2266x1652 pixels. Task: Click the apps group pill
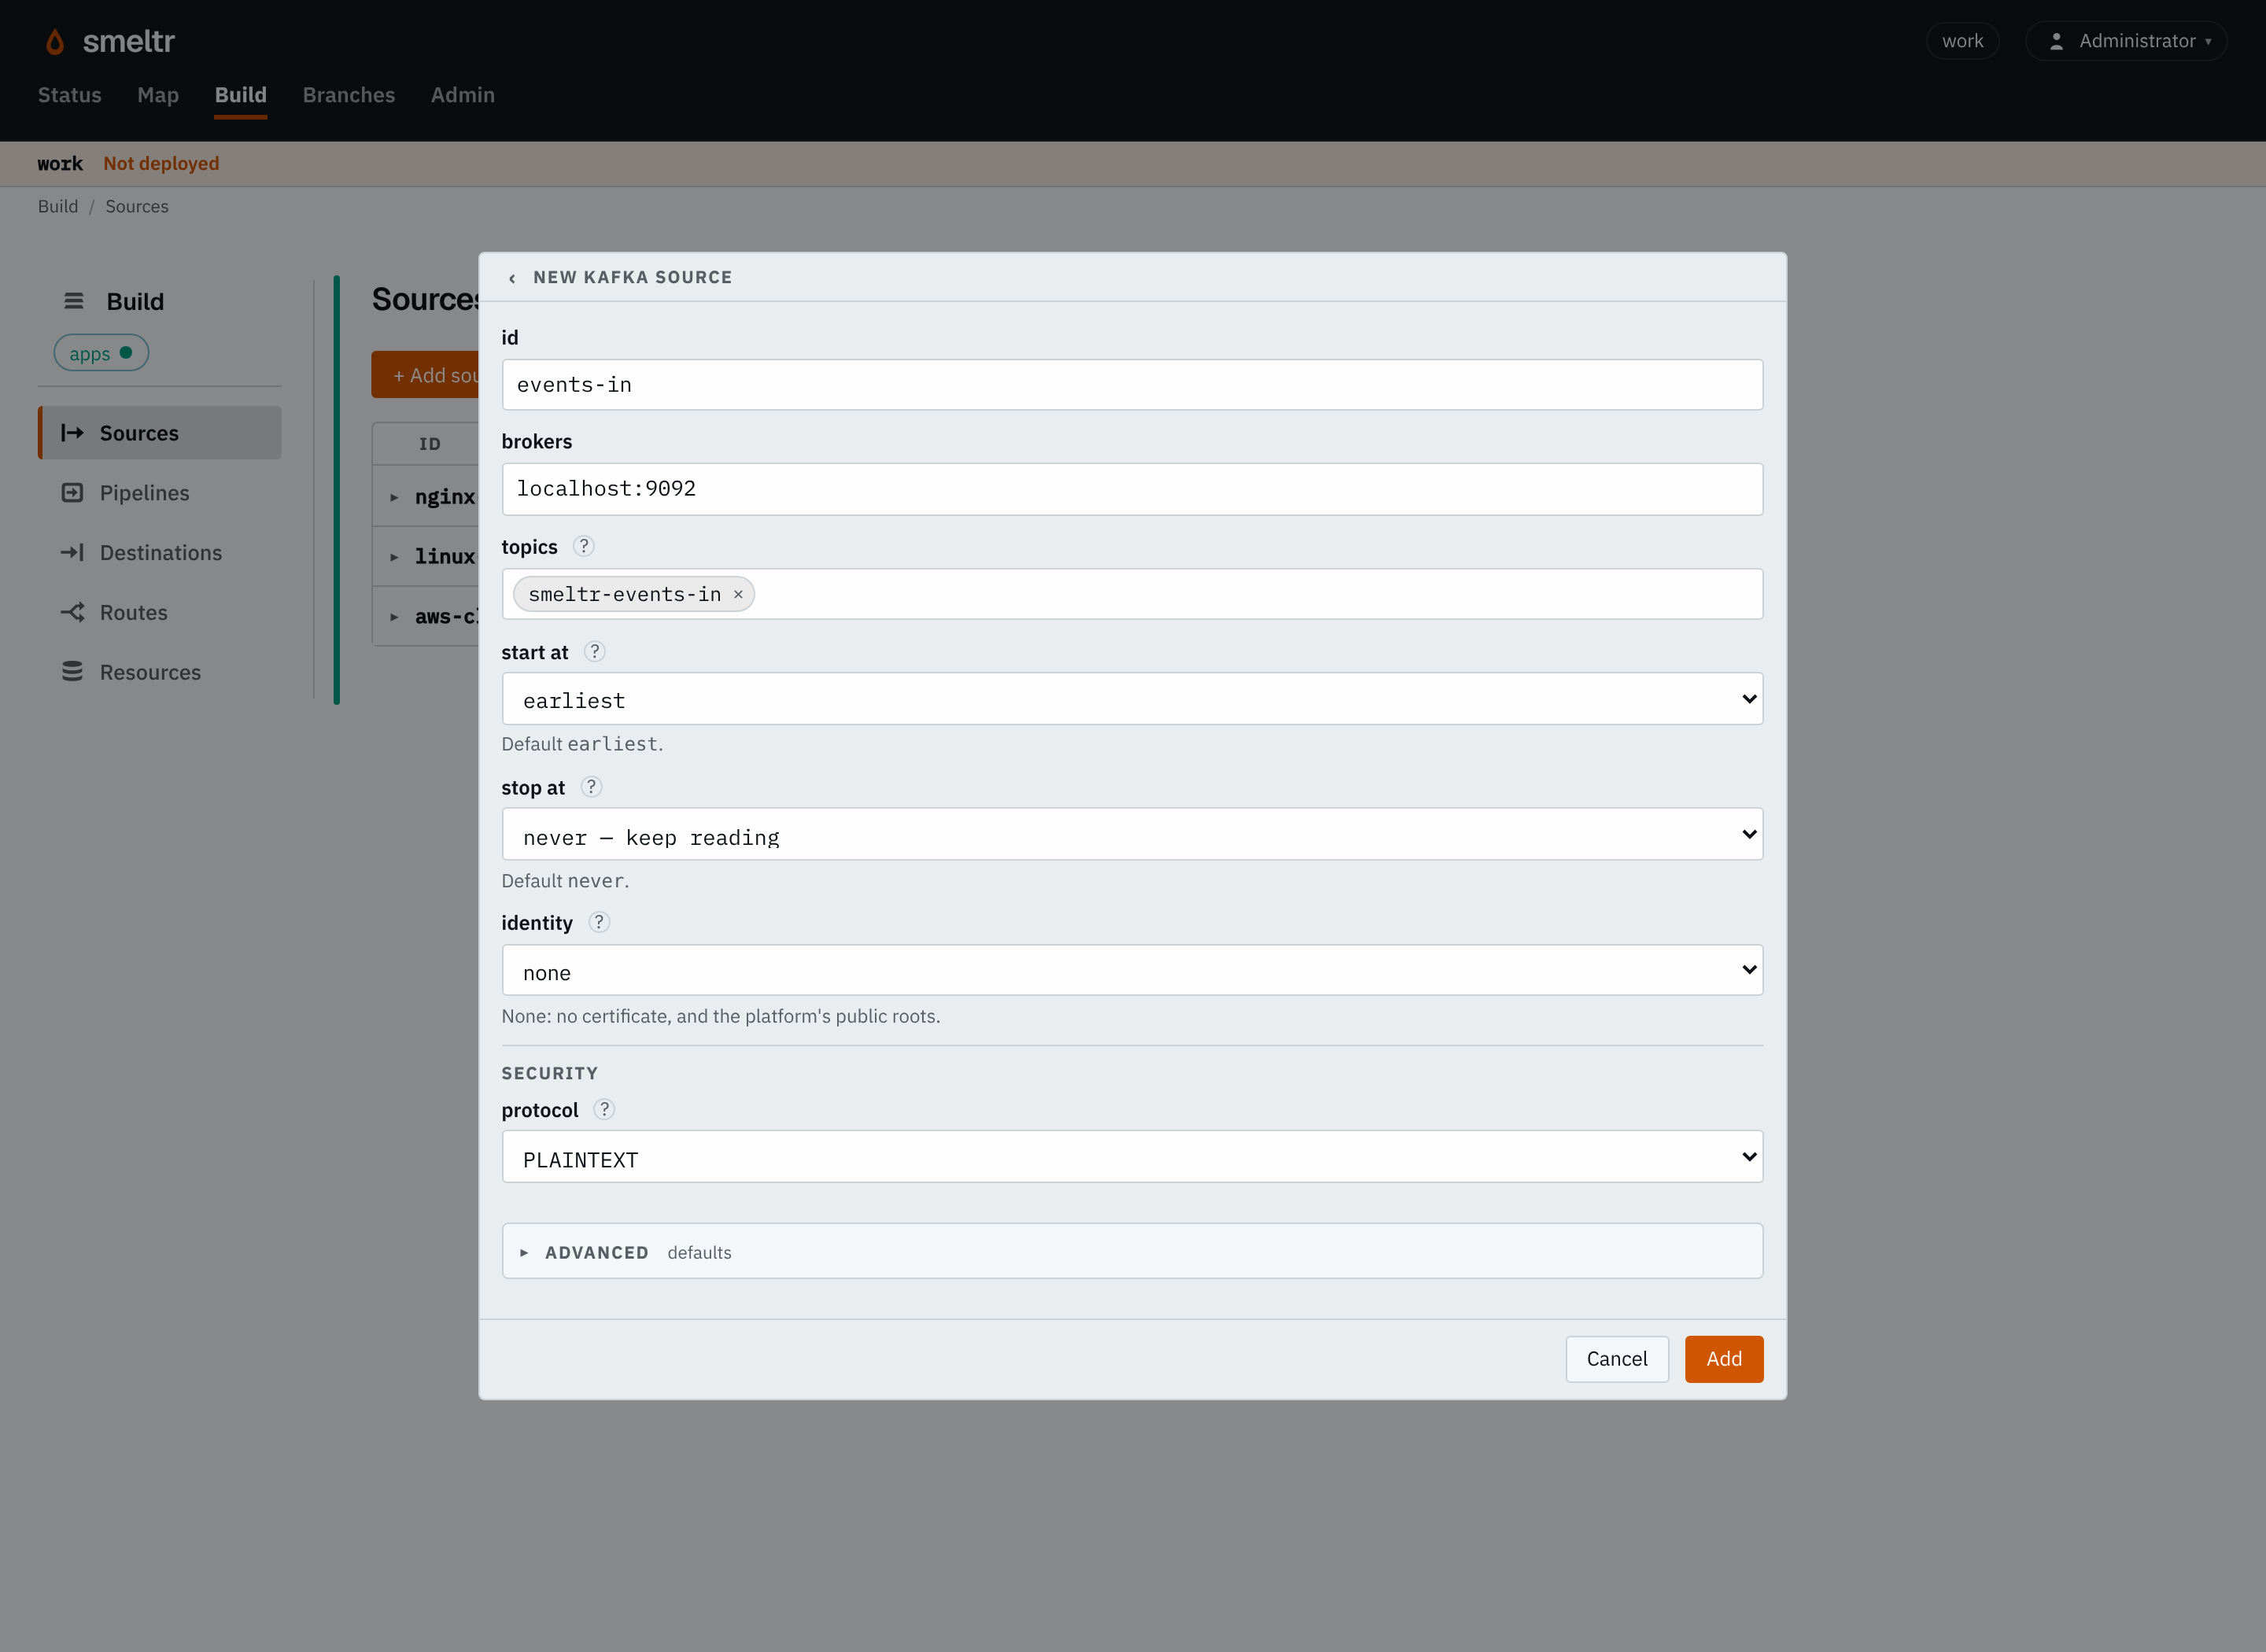(101, 353)
